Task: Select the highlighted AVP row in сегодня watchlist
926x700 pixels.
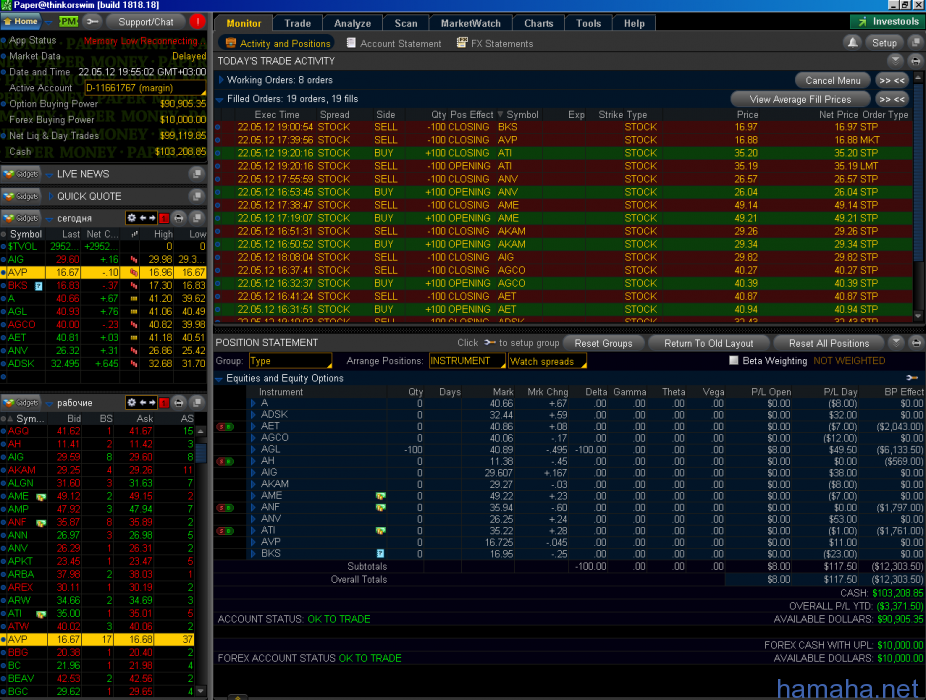Action: 103,272
